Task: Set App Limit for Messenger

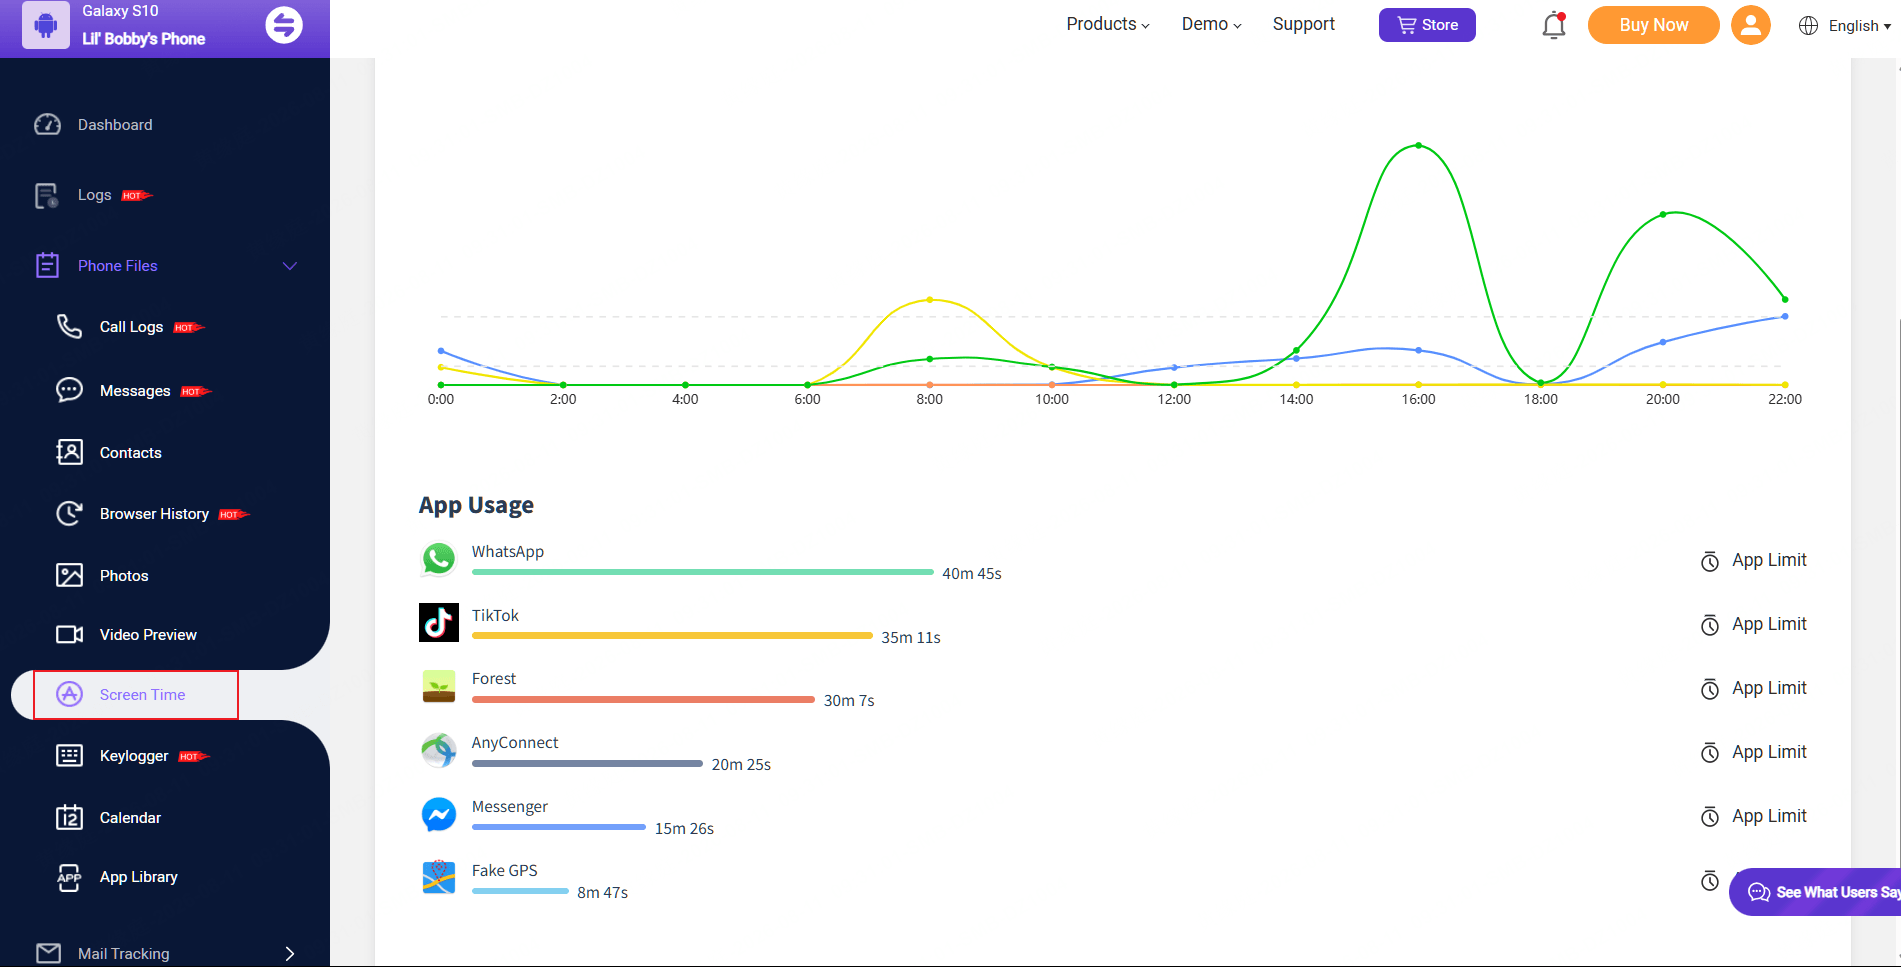Action: click(1754, 816)
